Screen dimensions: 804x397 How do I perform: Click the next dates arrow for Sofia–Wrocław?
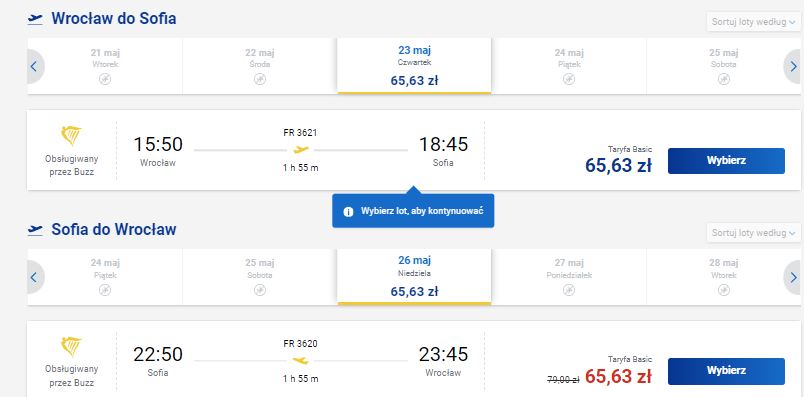coord(793,277)
